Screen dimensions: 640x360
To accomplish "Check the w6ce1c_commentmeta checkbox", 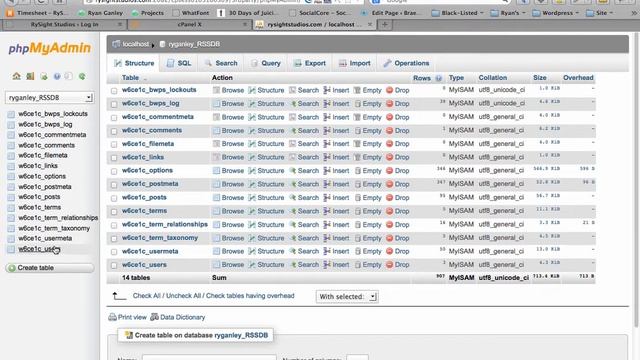I will click(x=114, y=118).
